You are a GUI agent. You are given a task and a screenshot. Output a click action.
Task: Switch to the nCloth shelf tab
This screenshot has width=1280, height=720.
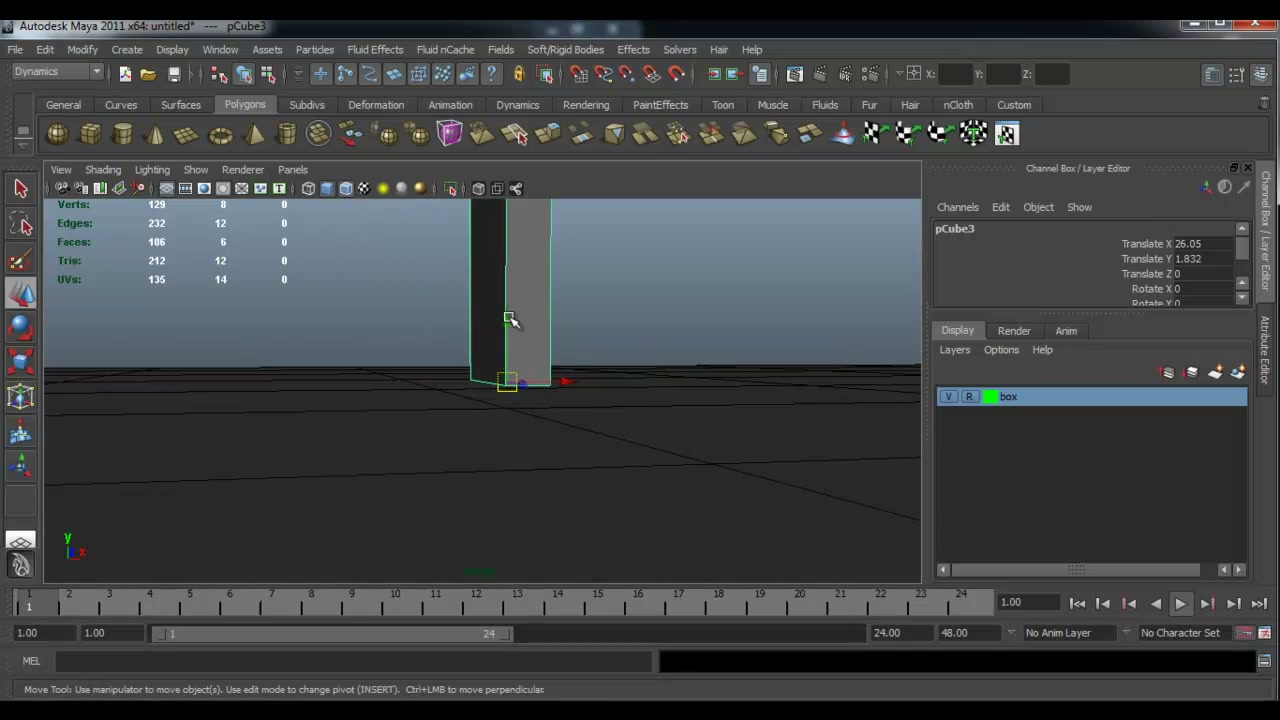click(x=958, y=105)
